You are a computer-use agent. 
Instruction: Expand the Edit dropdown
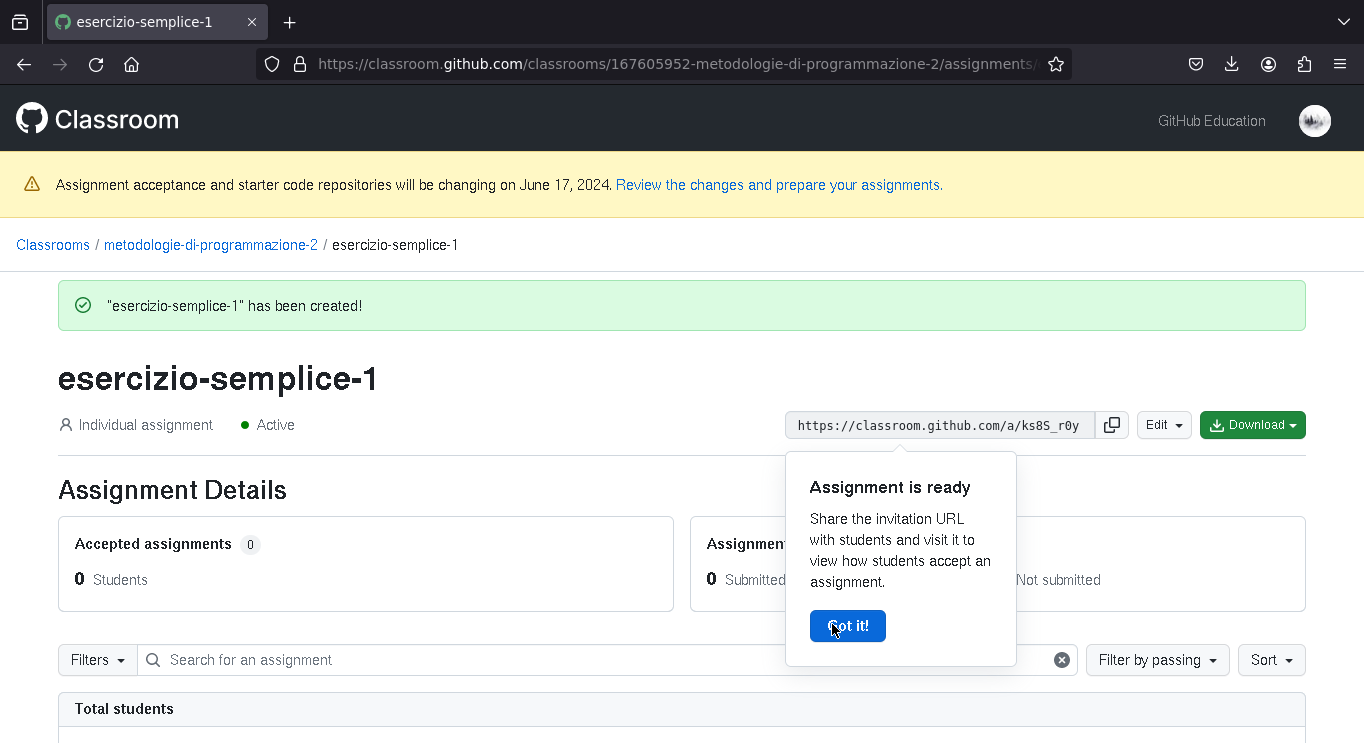click(x=1164, y=425)
